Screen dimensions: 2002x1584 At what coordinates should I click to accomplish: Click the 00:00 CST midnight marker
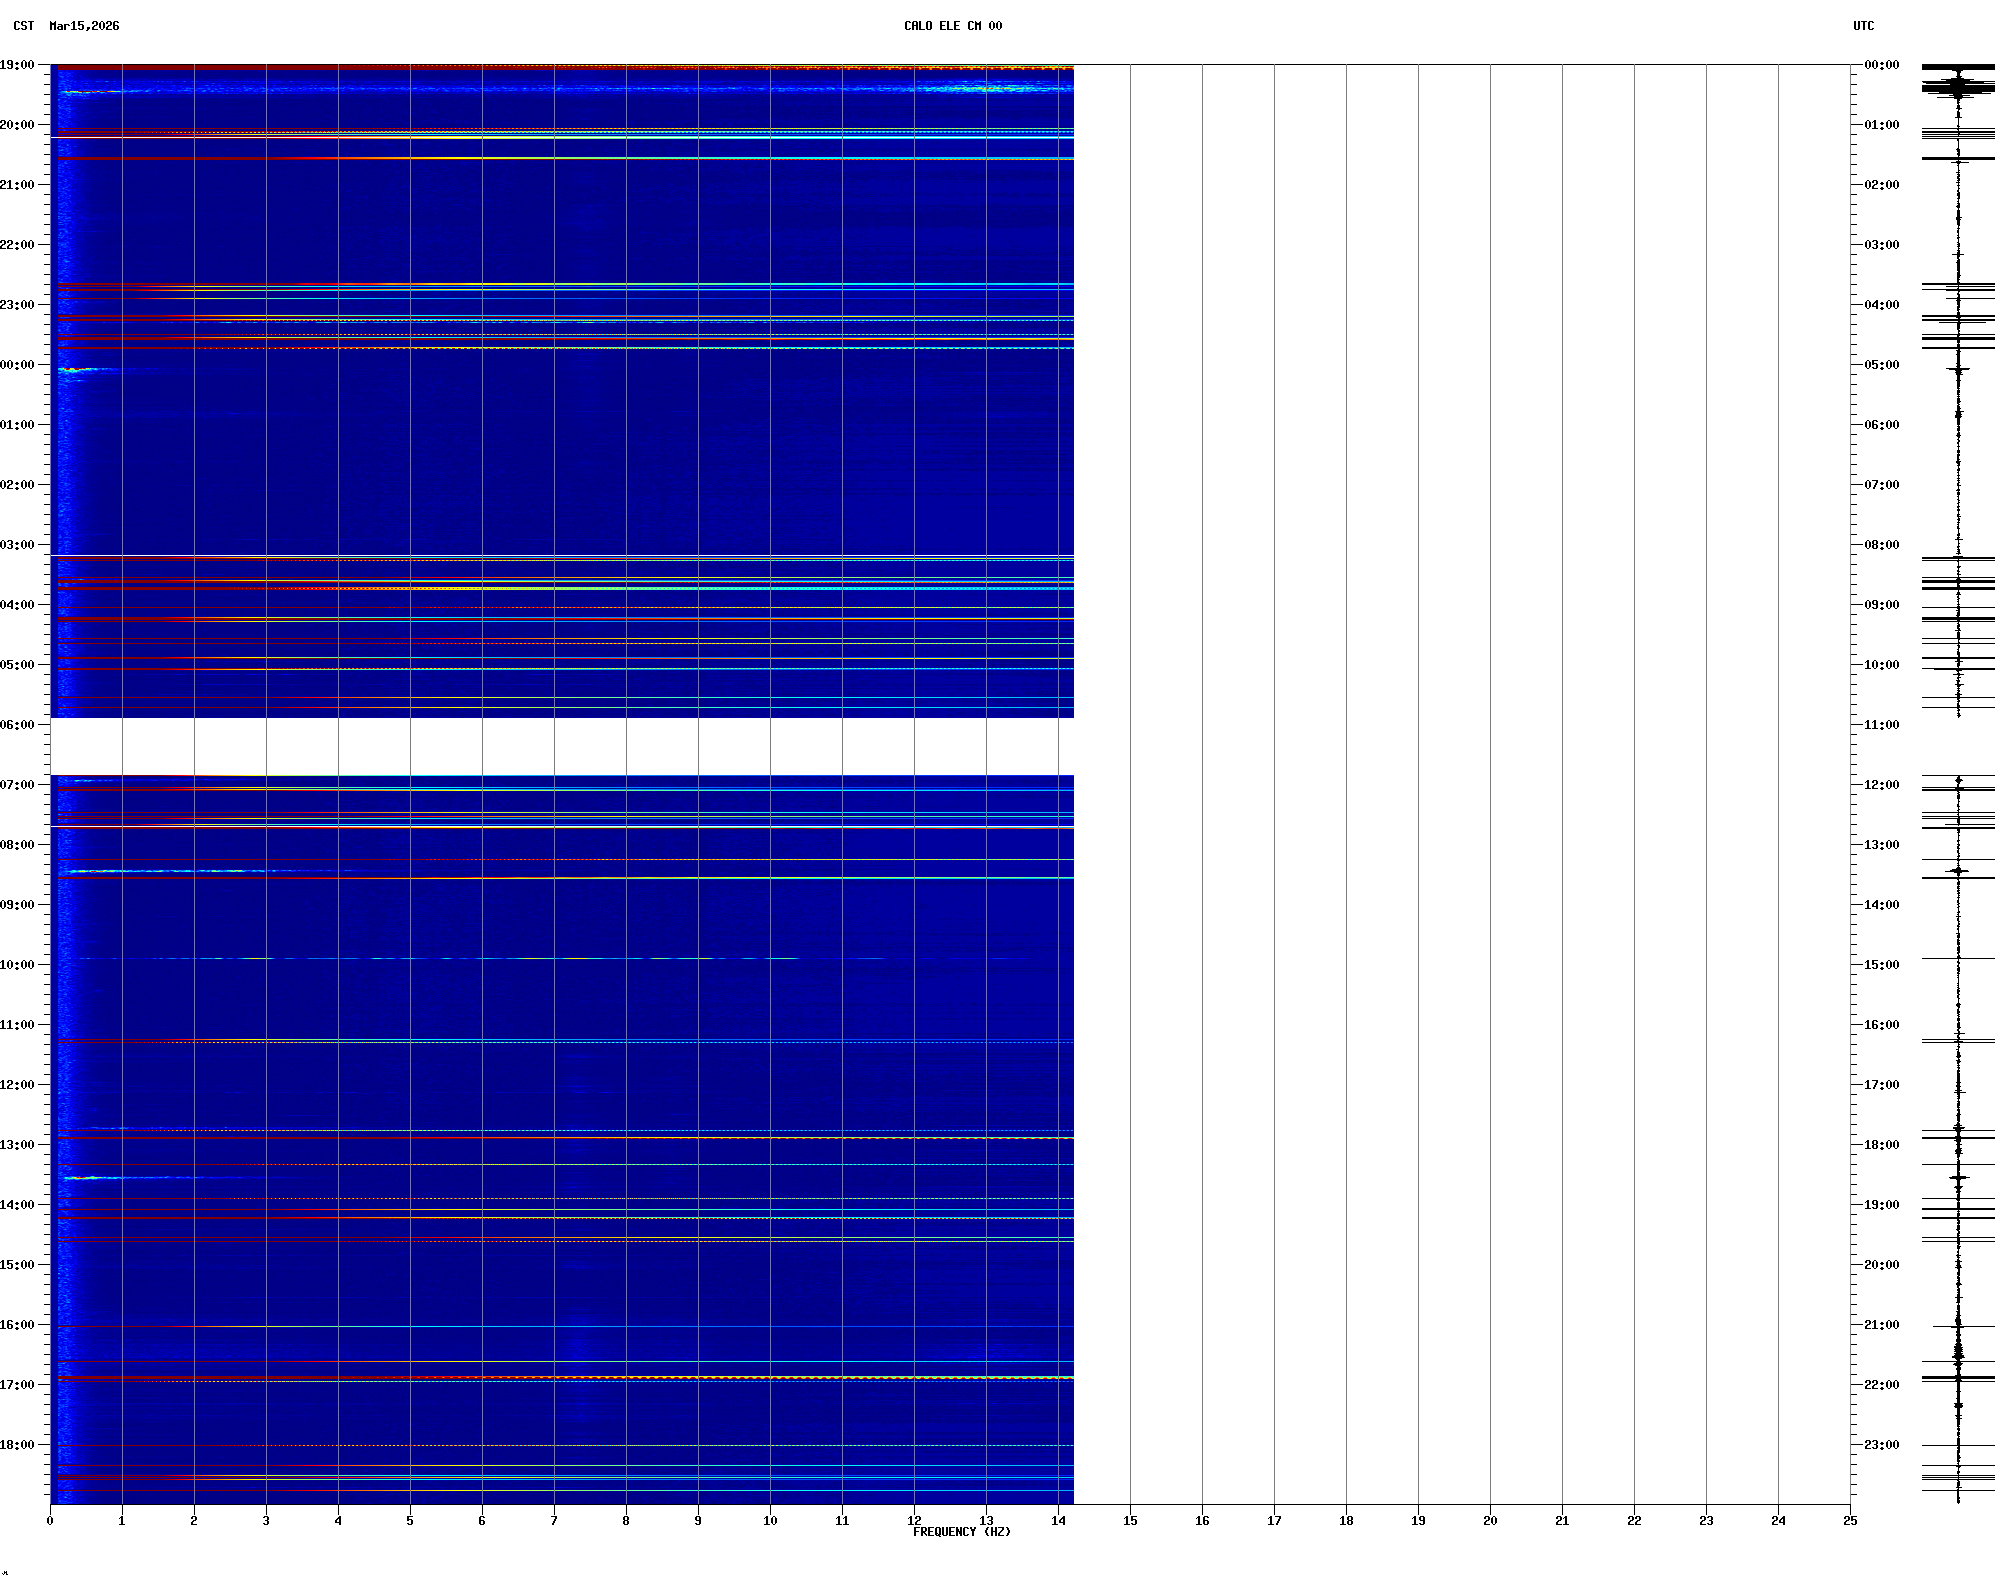tap(17, 365)
